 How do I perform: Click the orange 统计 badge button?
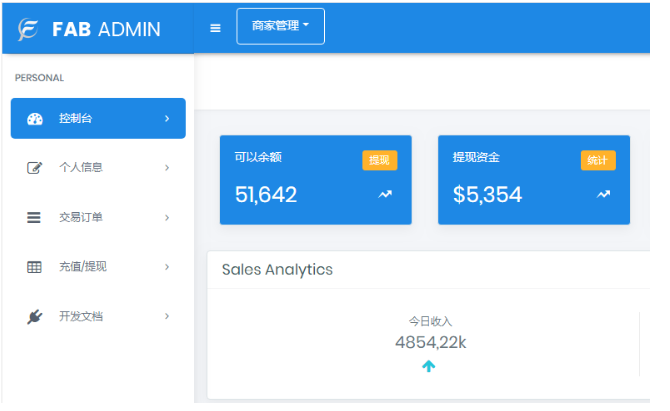pyautogui.click(x=598, y=160)
